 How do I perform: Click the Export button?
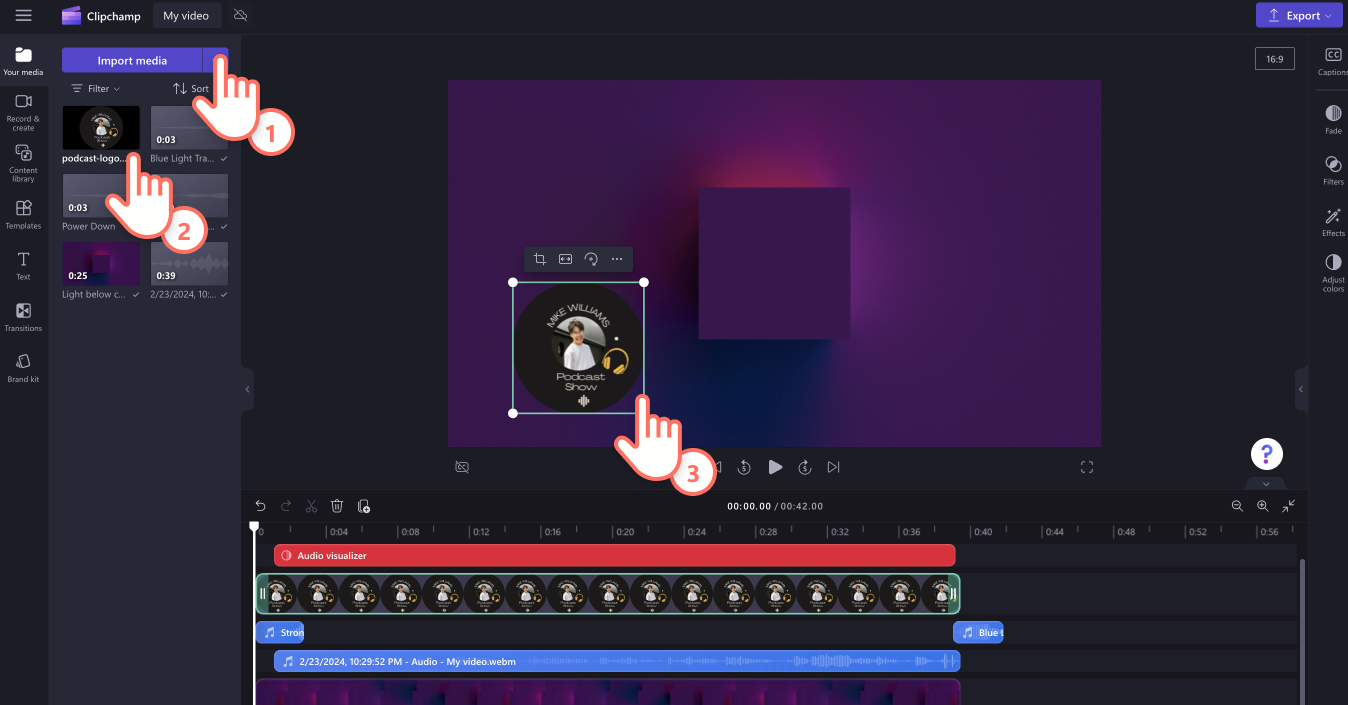point(1298,15)
